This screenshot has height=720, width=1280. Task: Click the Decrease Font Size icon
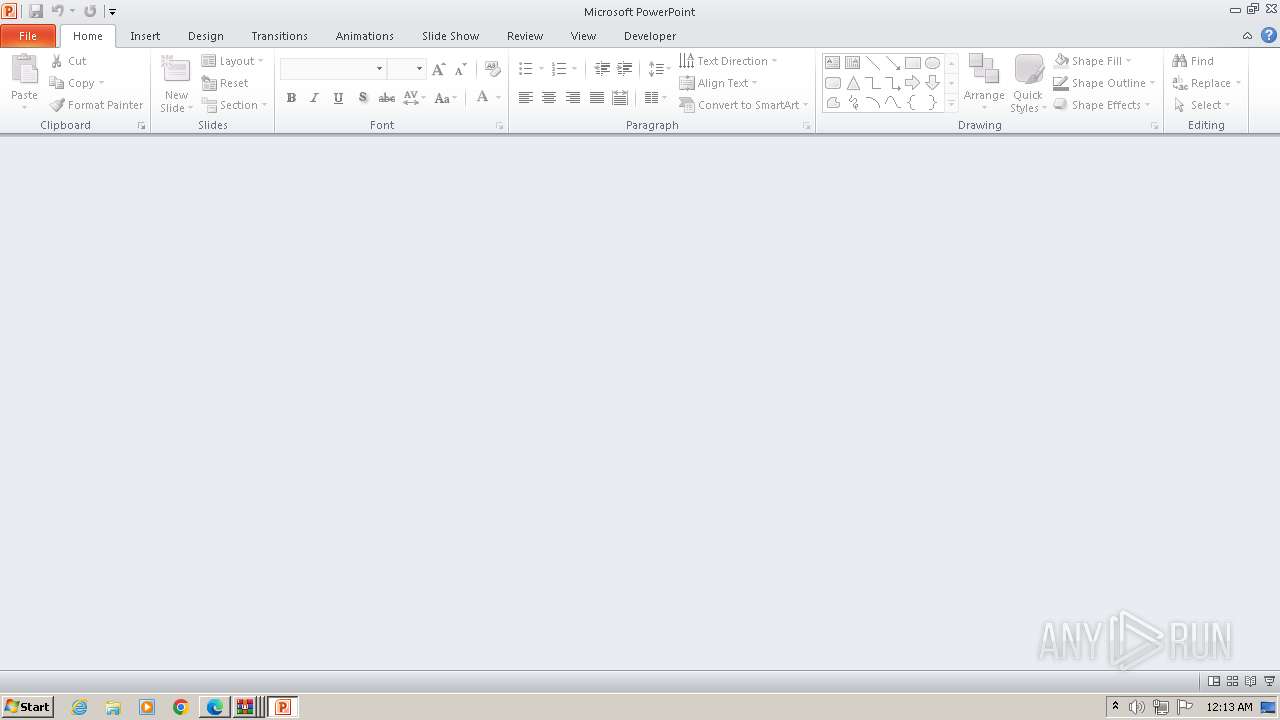(x=460, y=69)
